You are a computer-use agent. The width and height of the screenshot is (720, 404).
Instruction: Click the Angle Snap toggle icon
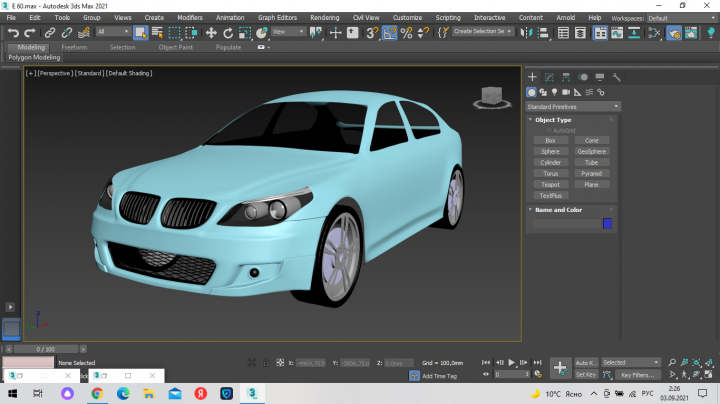389,33
